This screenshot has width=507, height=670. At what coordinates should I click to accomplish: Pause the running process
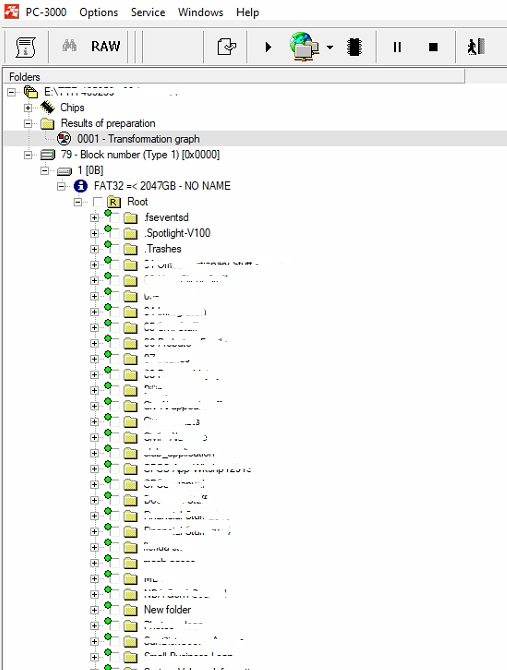(x=397, y=47)
